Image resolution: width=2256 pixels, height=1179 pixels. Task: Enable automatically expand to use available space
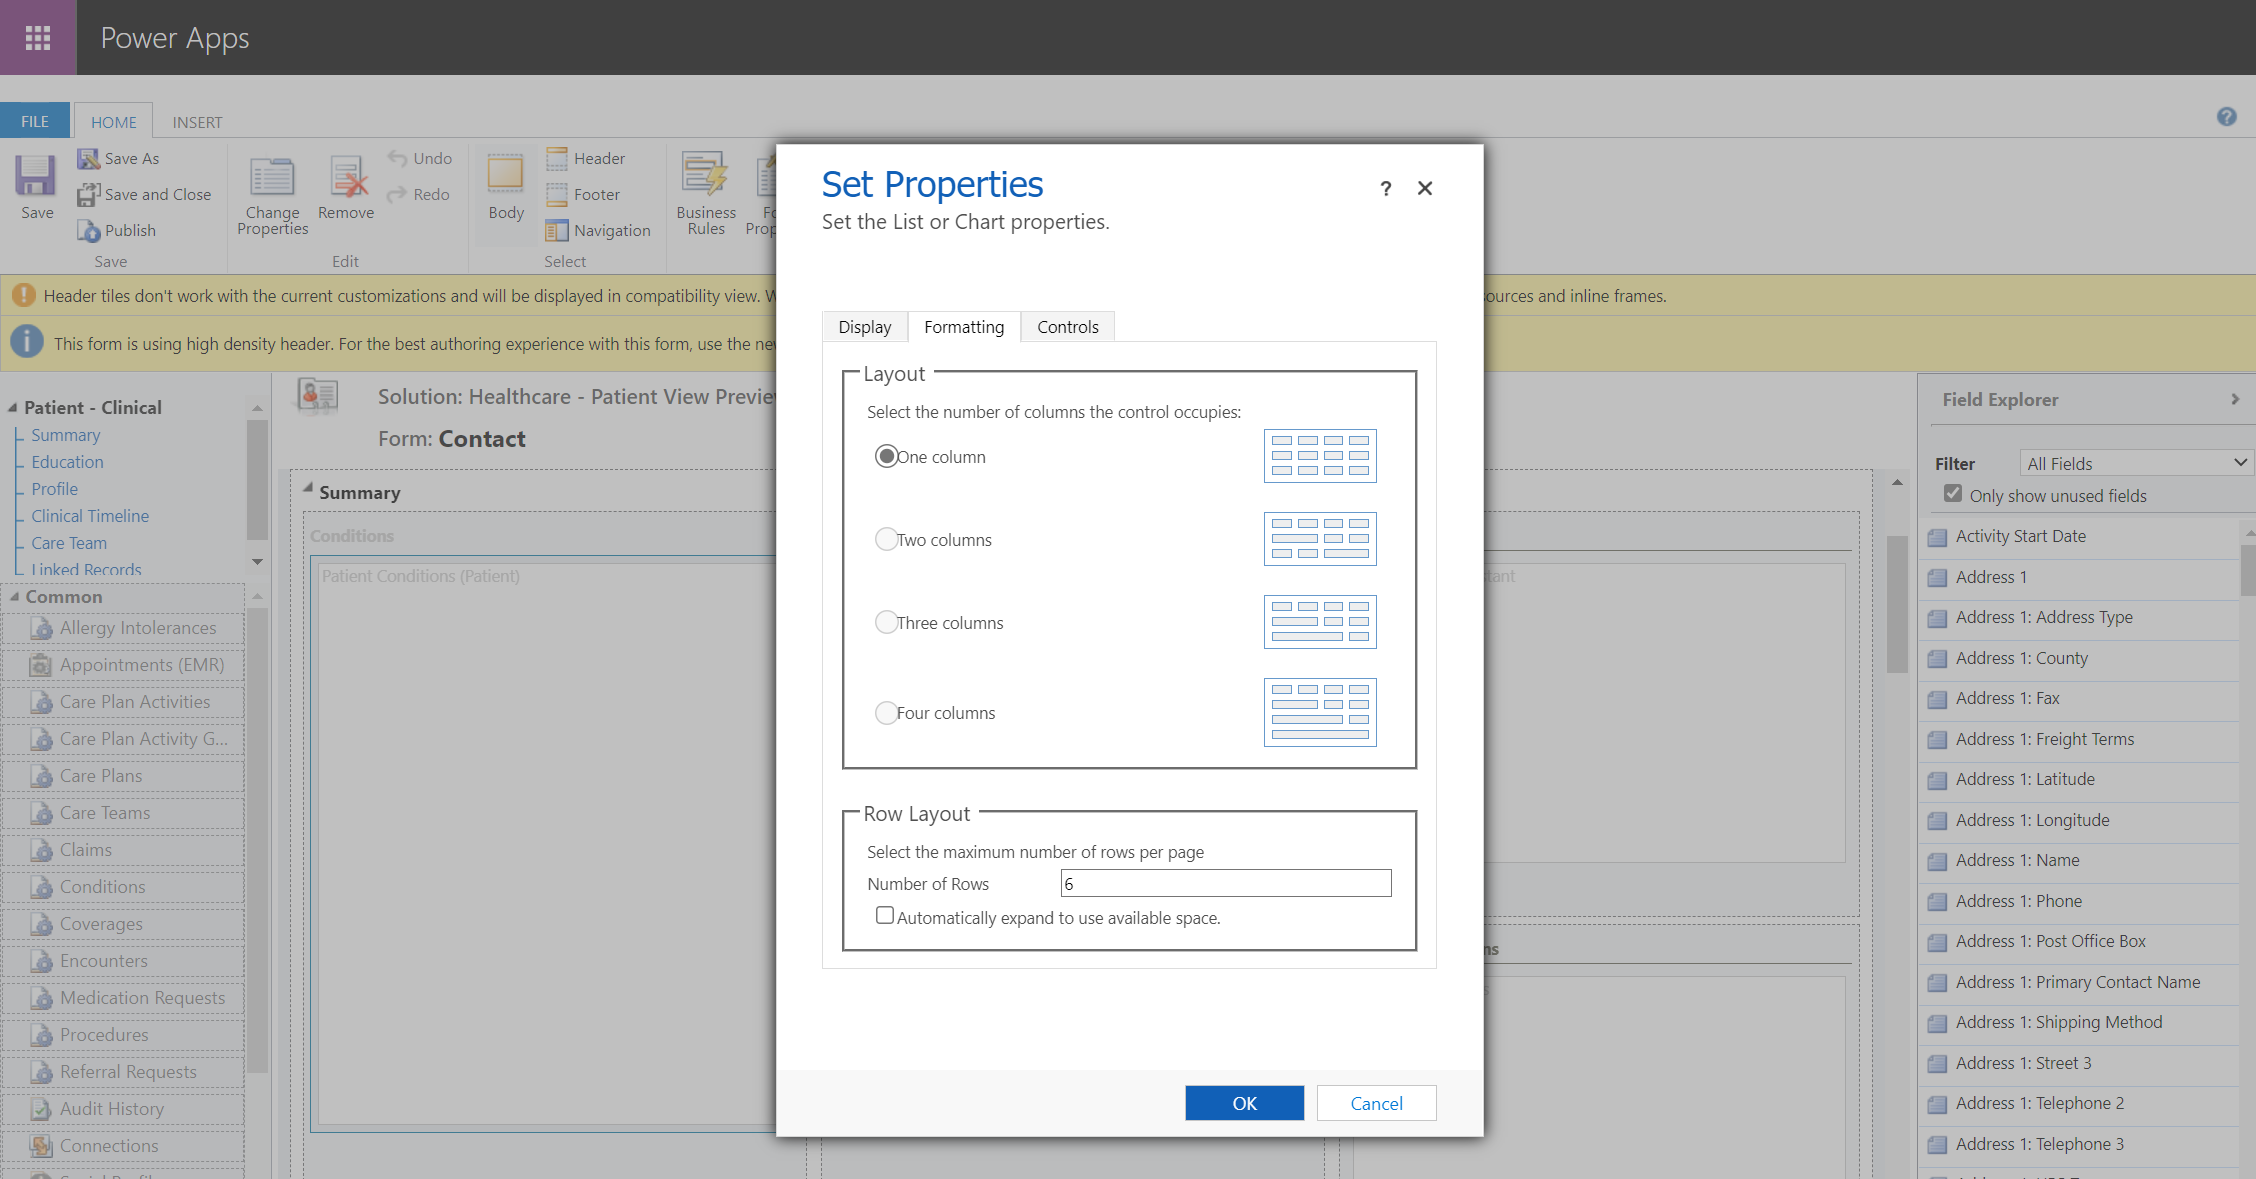[x=885, y=916]
